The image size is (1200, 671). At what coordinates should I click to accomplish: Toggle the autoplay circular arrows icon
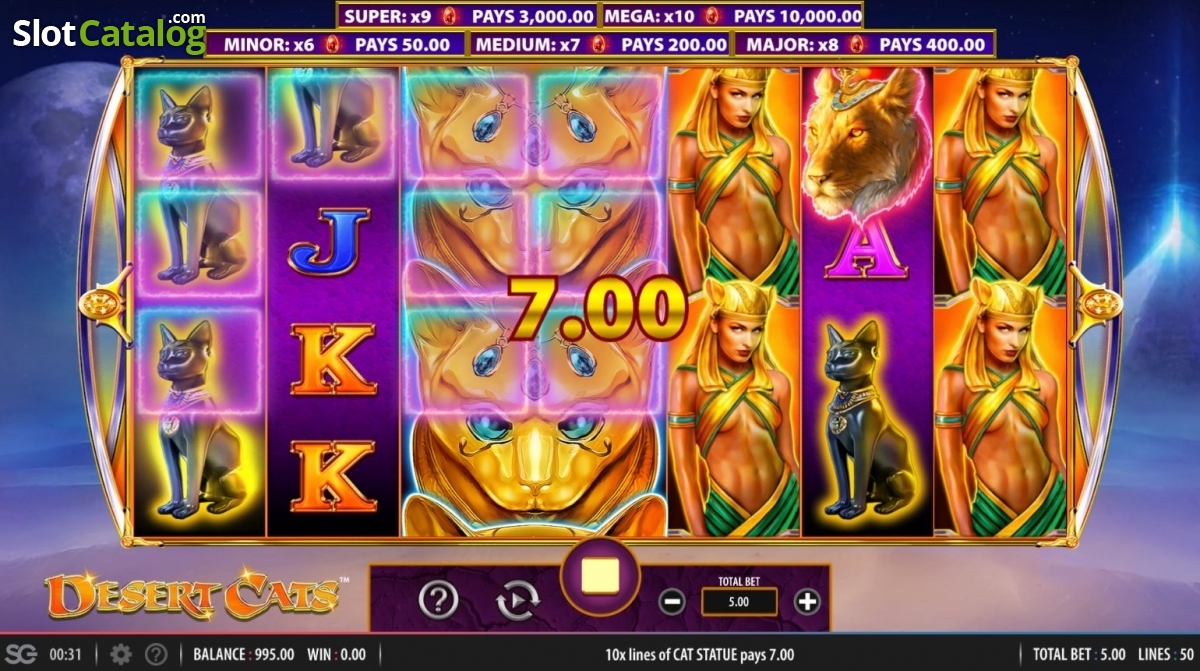tap(518, 600)
